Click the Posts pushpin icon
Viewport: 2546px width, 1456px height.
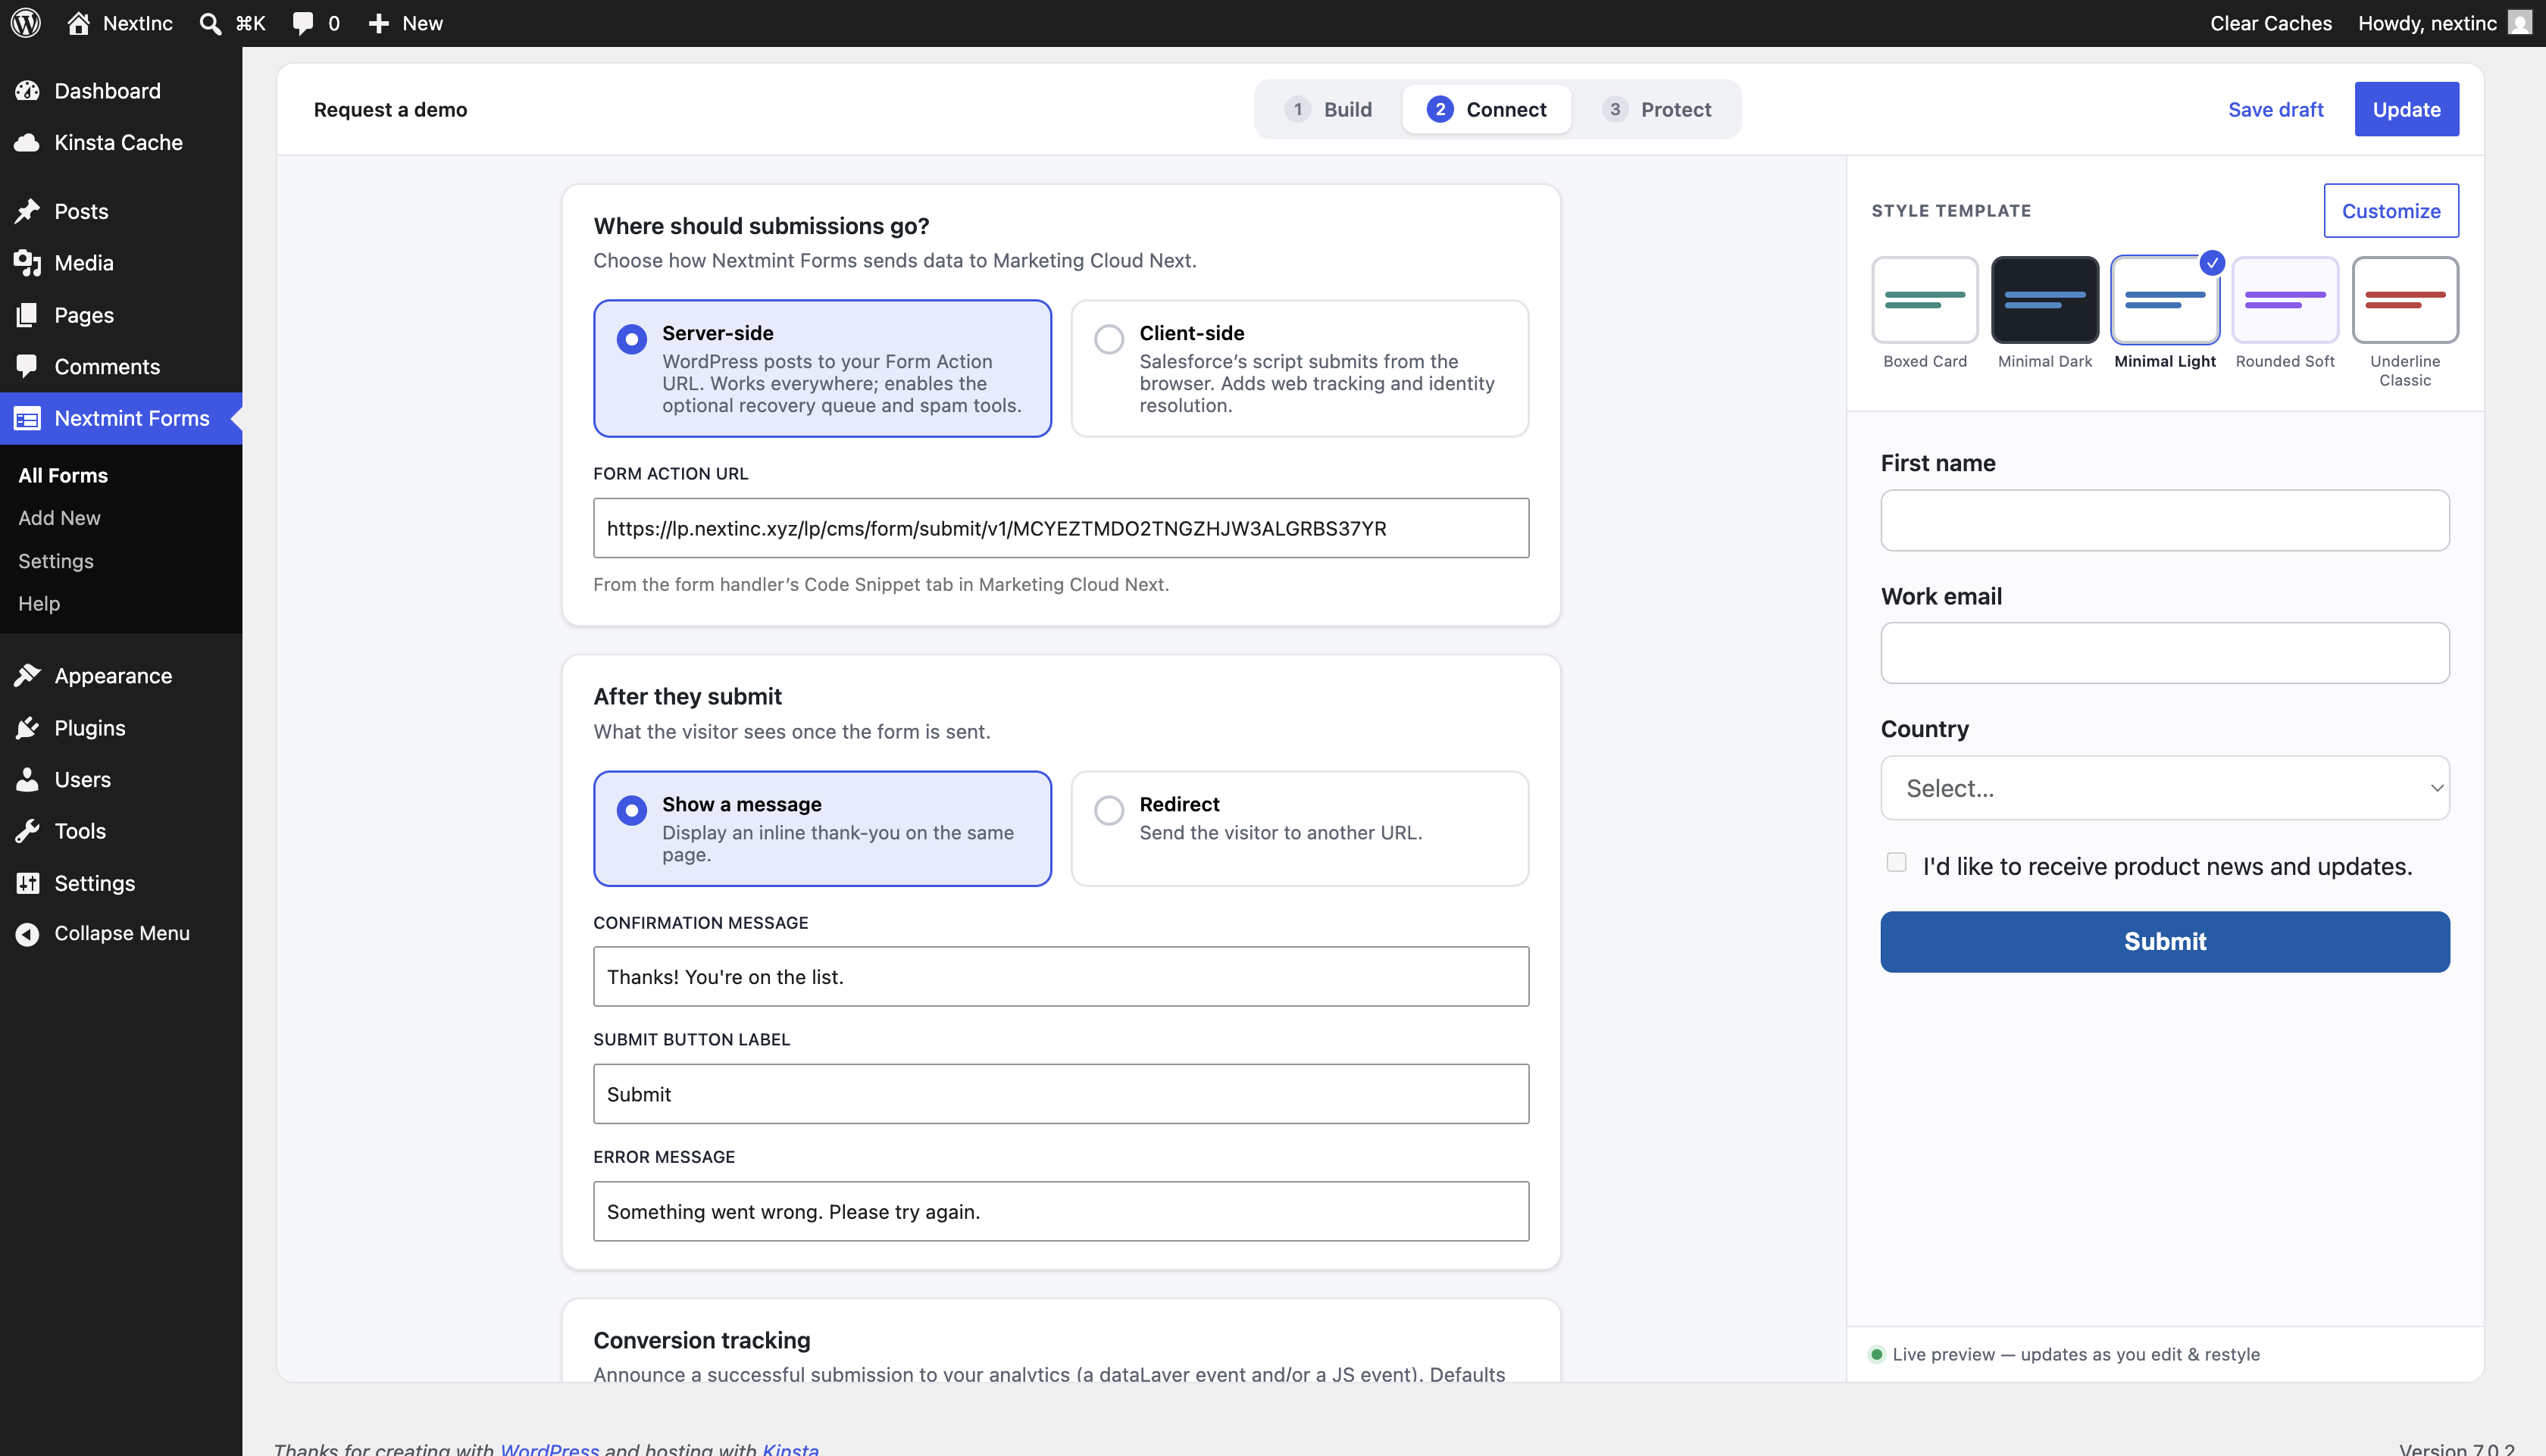coord(27,211)
